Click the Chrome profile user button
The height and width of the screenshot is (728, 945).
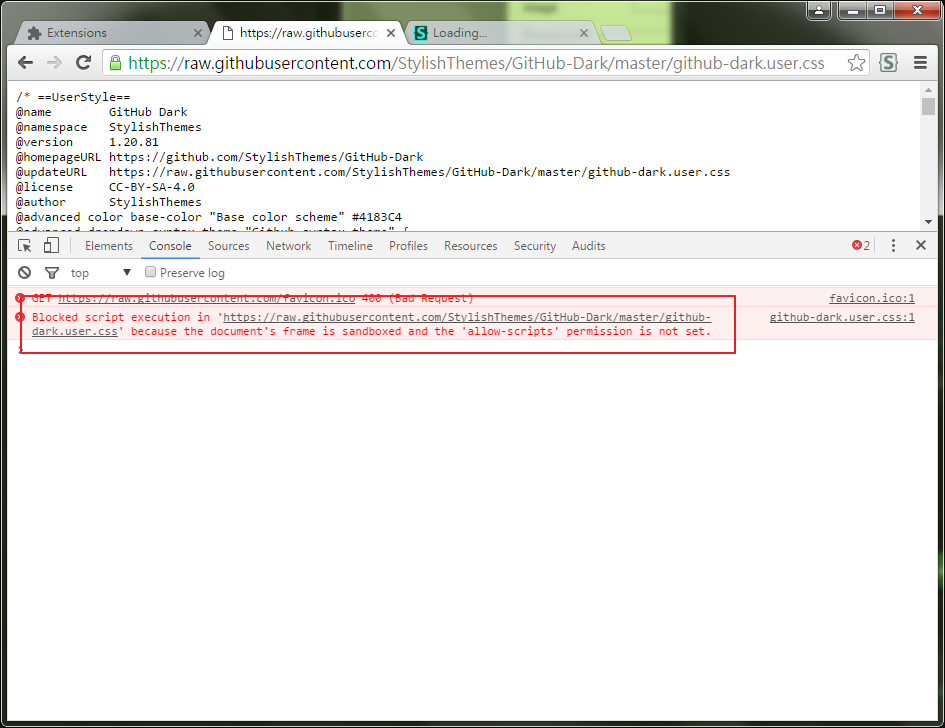(819, 10)
